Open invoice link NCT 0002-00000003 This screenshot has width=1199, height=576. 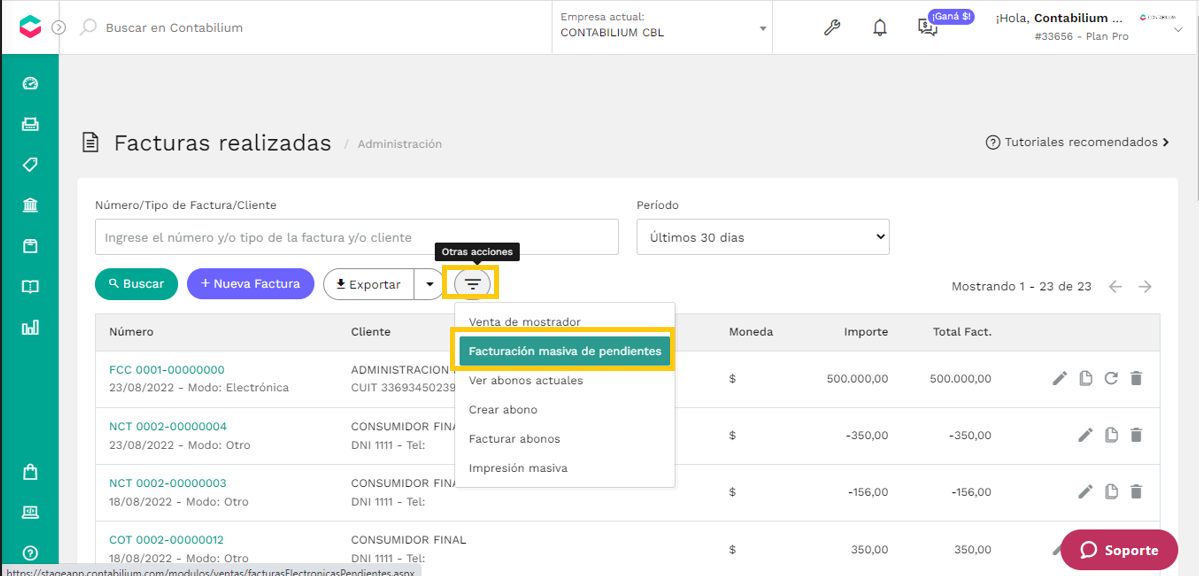point(168,483)
